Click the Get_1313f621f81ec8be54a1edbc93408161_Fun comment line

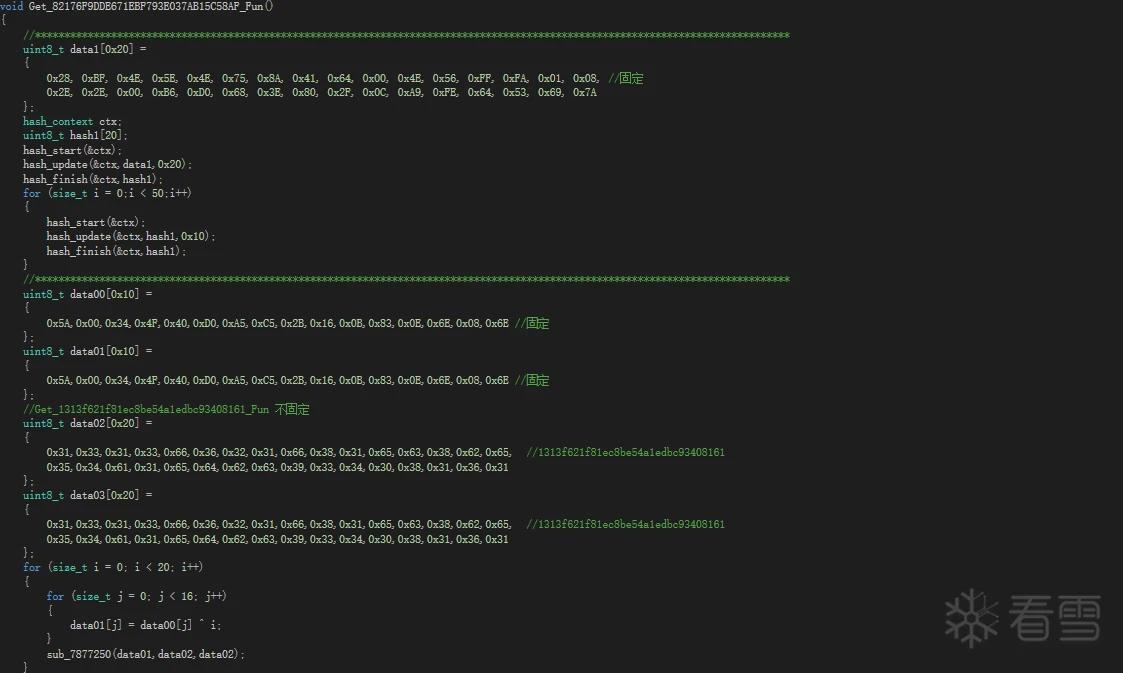(166, 410)
